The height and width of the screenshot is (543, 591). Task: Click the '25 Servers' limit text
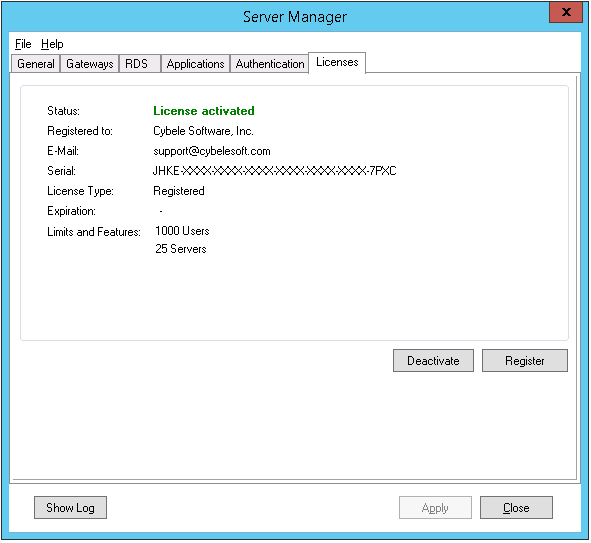pyautogui.click(x=181, y=249)
